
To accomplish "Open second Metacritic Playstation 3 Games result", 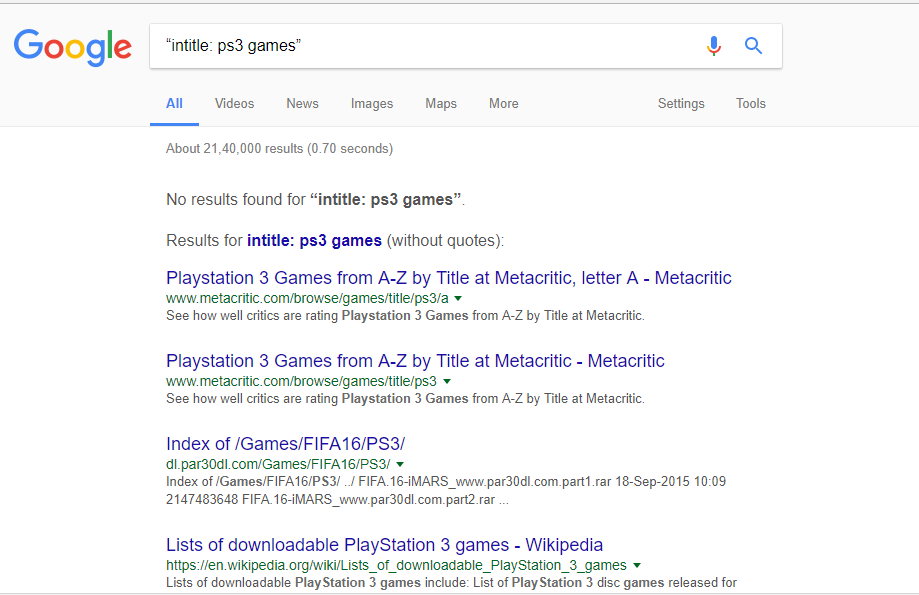I will pyautogui.click(x=415, y=361).
